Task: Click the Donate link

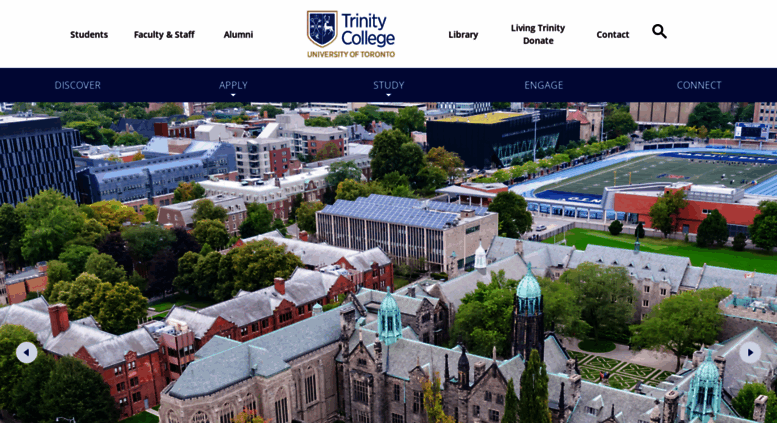Action: coord(538,41)
